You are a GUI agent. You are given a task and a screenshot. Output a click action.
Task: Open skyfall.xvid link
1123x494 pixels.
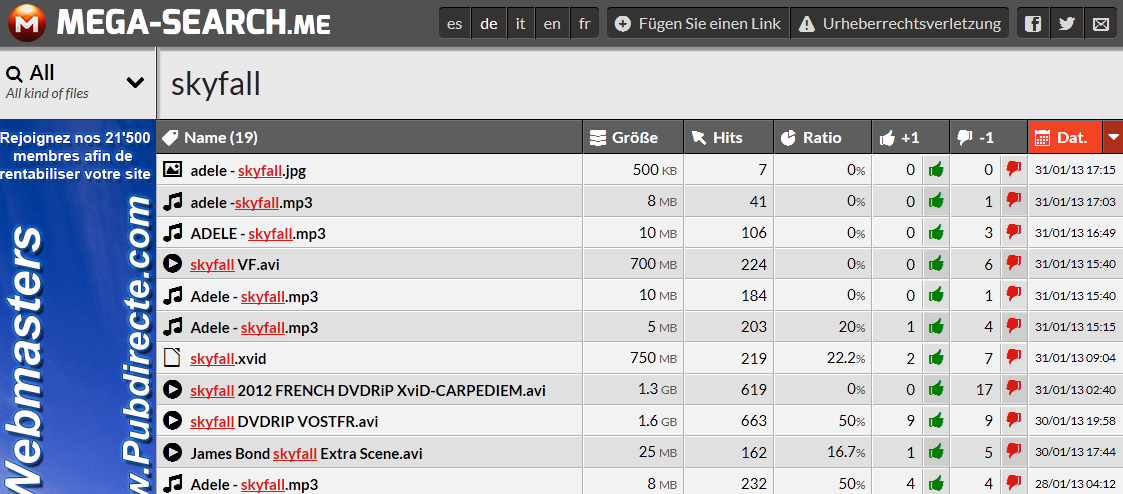[x=228, y=359]
